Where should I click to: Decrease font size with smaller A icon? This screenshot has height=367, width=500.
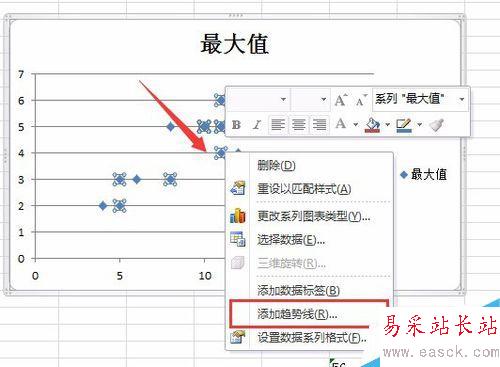(361, 100)
